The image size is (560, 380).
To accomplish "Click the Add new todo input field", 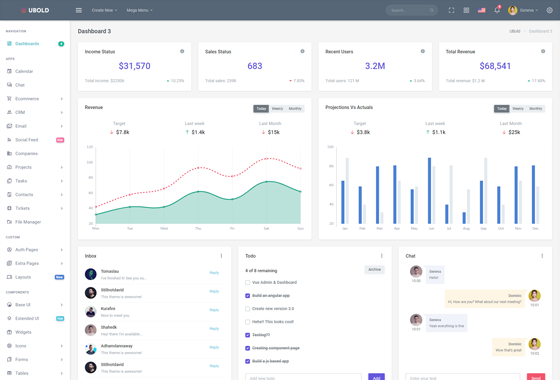I will tap(303, 378).
